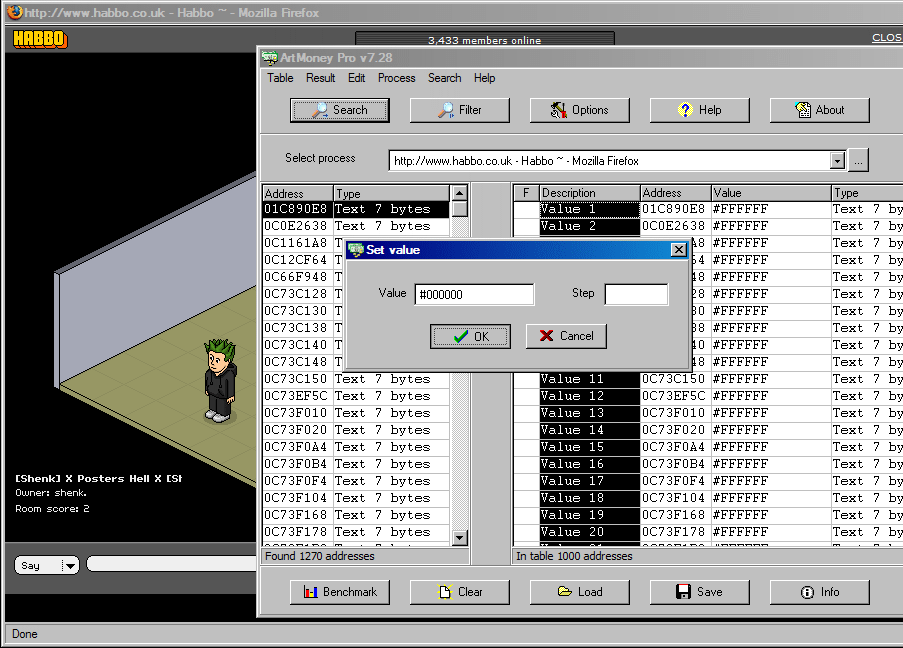Open the Table menu
Viewport: 903px width, 648px height.
point(280,78)
